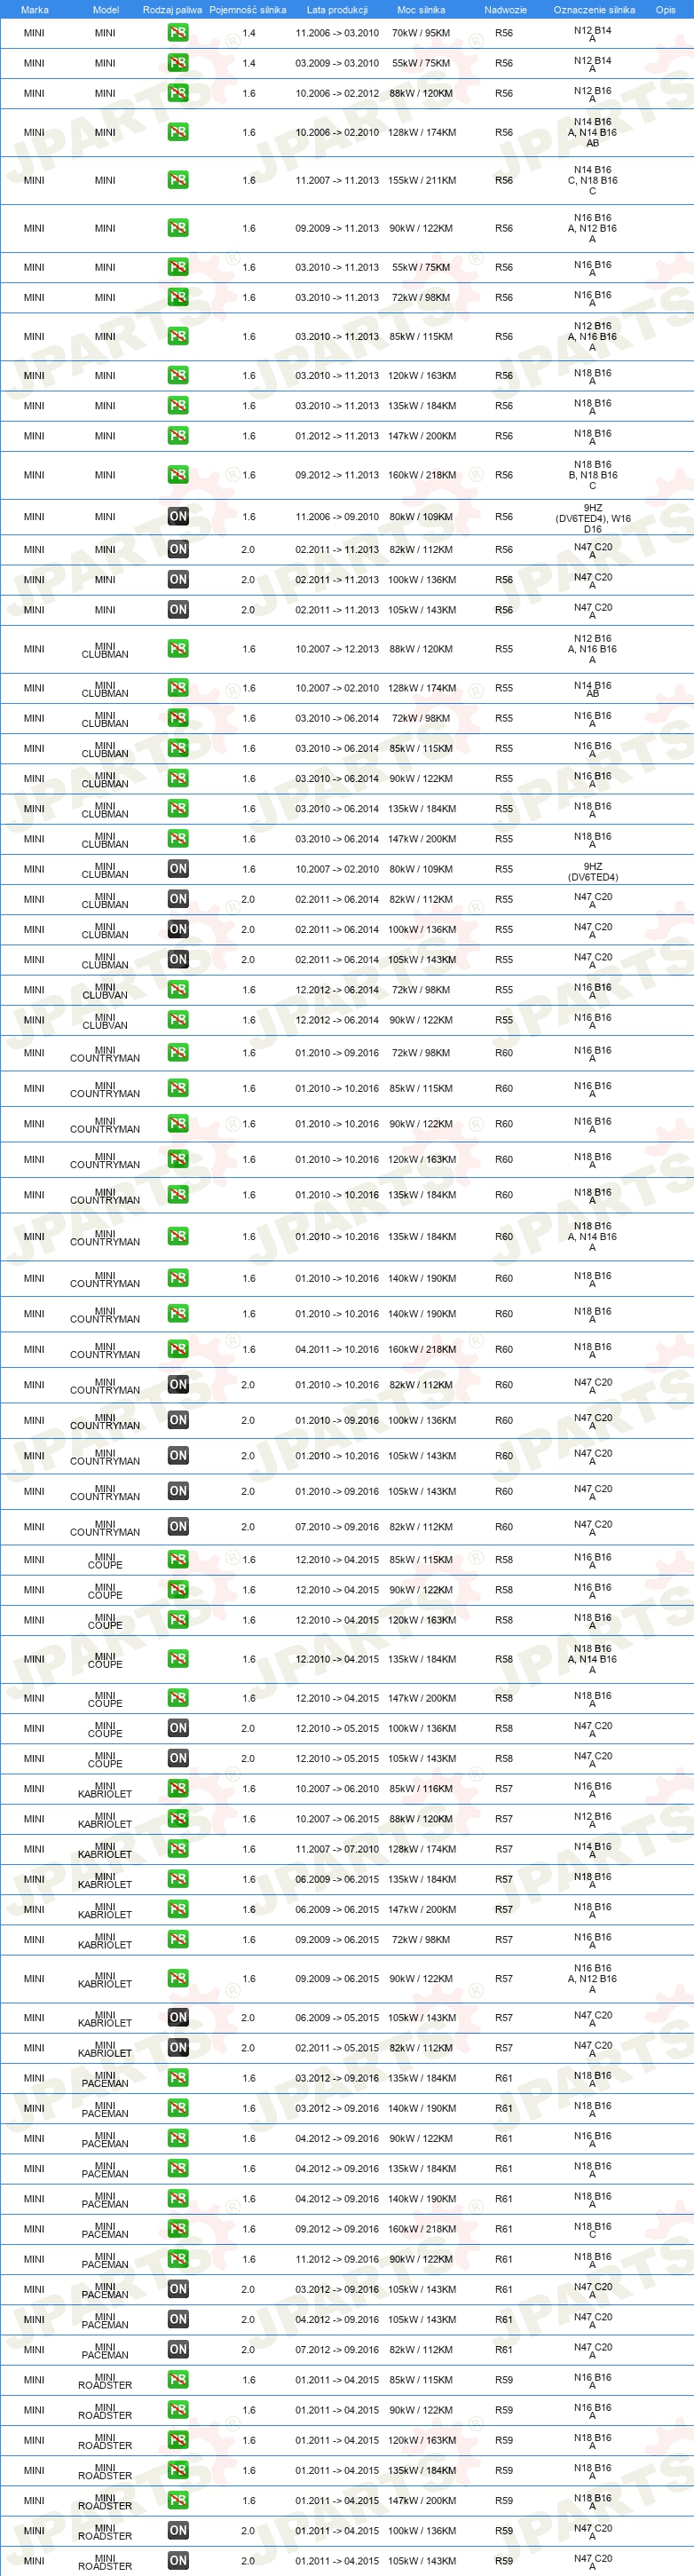
Task: Click the Rodzaj paliwa column header
Action: [172, 10]
